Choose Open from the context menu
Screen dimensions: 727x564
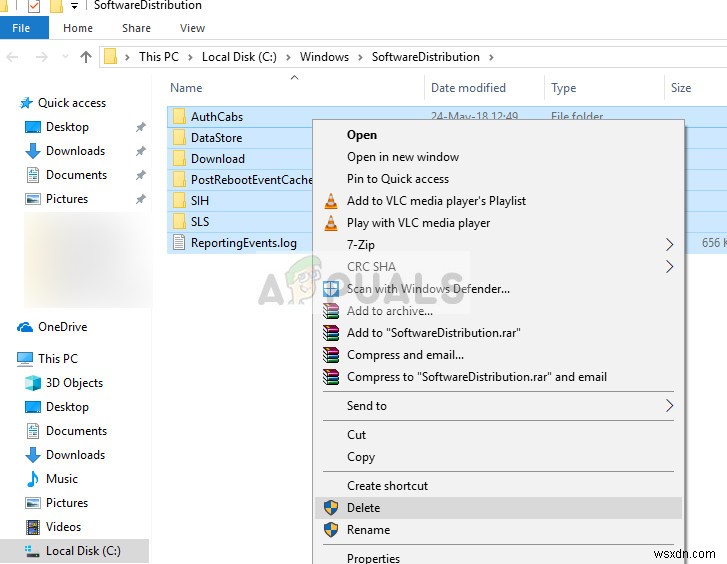[x=498, y=135]
